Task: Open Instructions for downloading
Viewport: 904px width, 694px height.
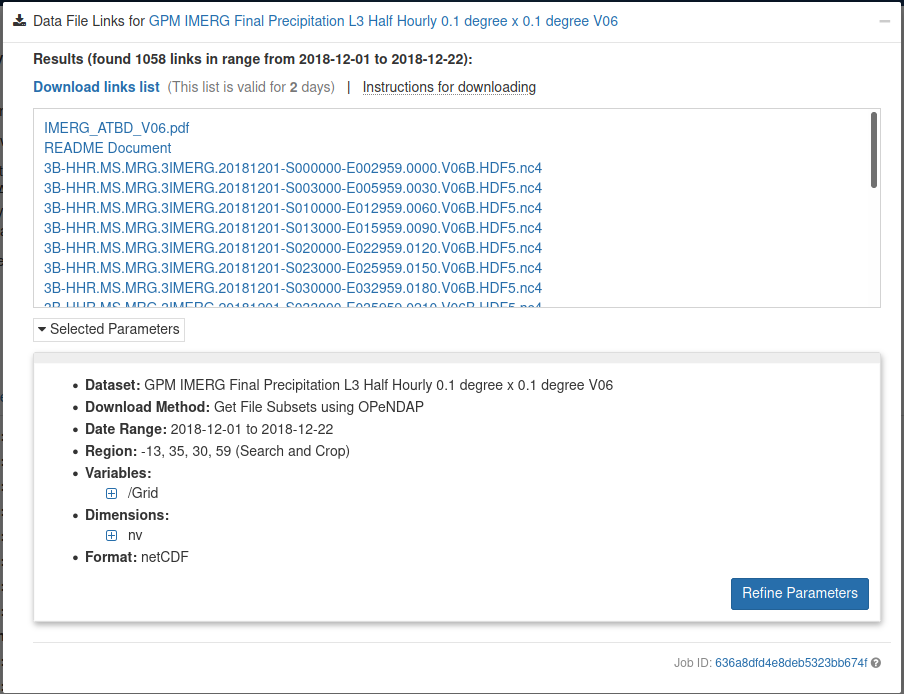Action: [449, 87]
